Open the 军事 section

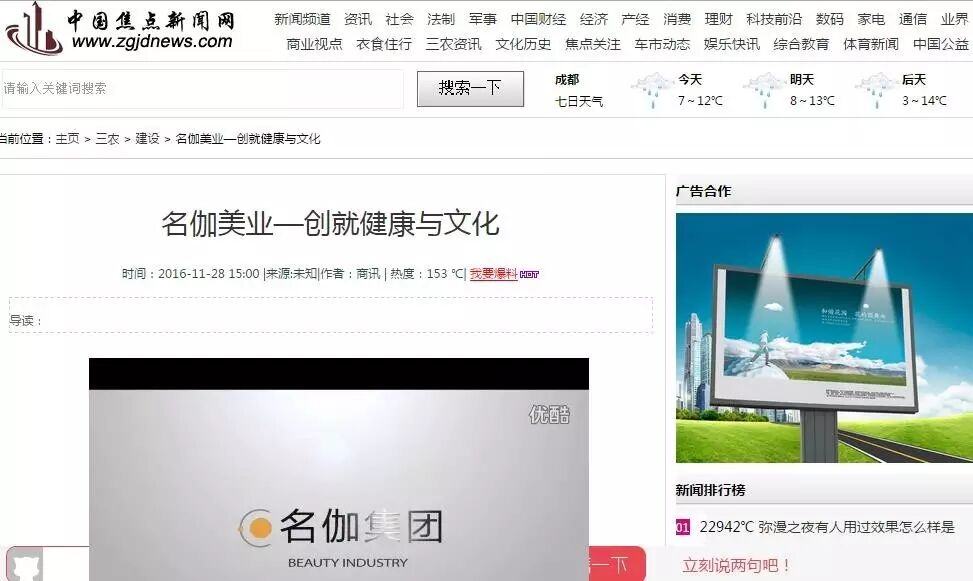(x=483, y=19)
